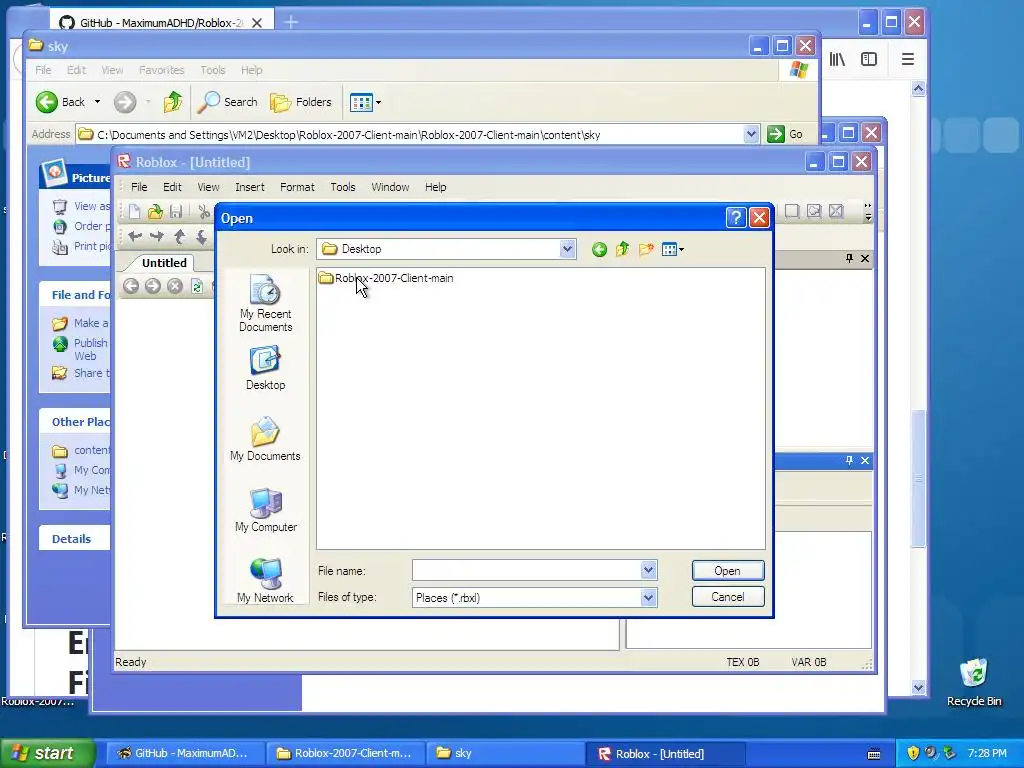Click the grey forward button under Untitled tab
The width and height of the screenshot is (1024, 768).
point(153,286)
